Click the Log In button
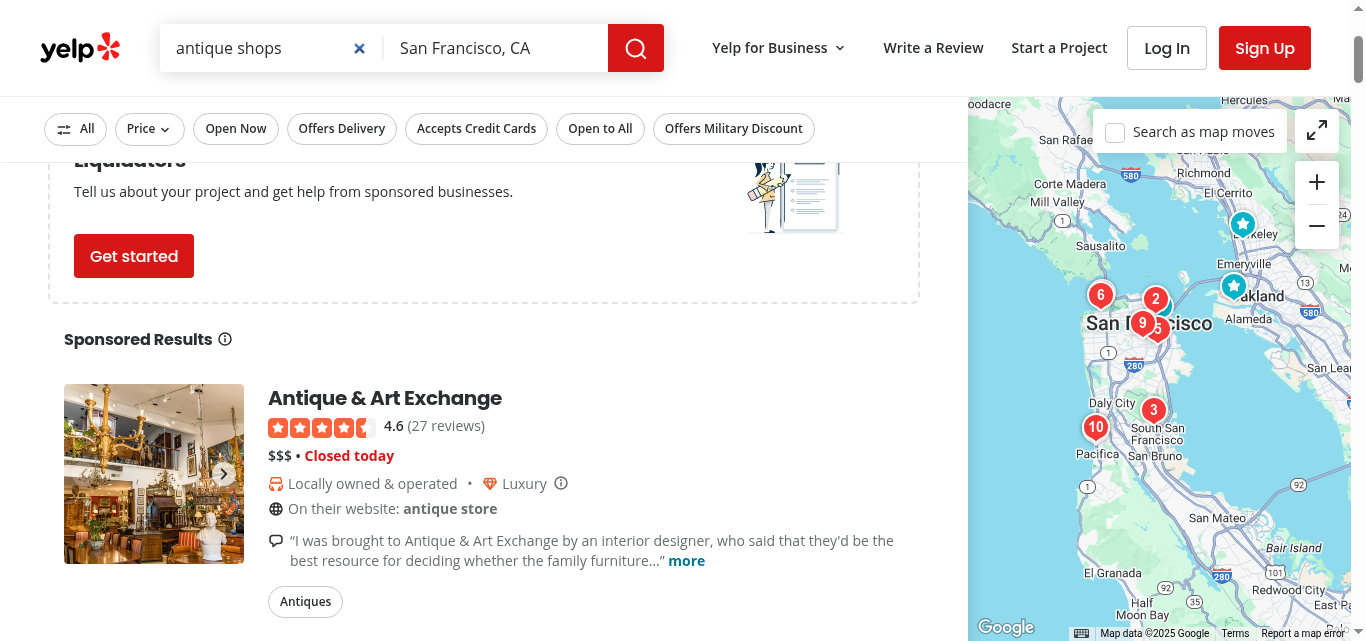Image resolution: width=1366 pixels, height=641 pixels. click(1167, 48)
